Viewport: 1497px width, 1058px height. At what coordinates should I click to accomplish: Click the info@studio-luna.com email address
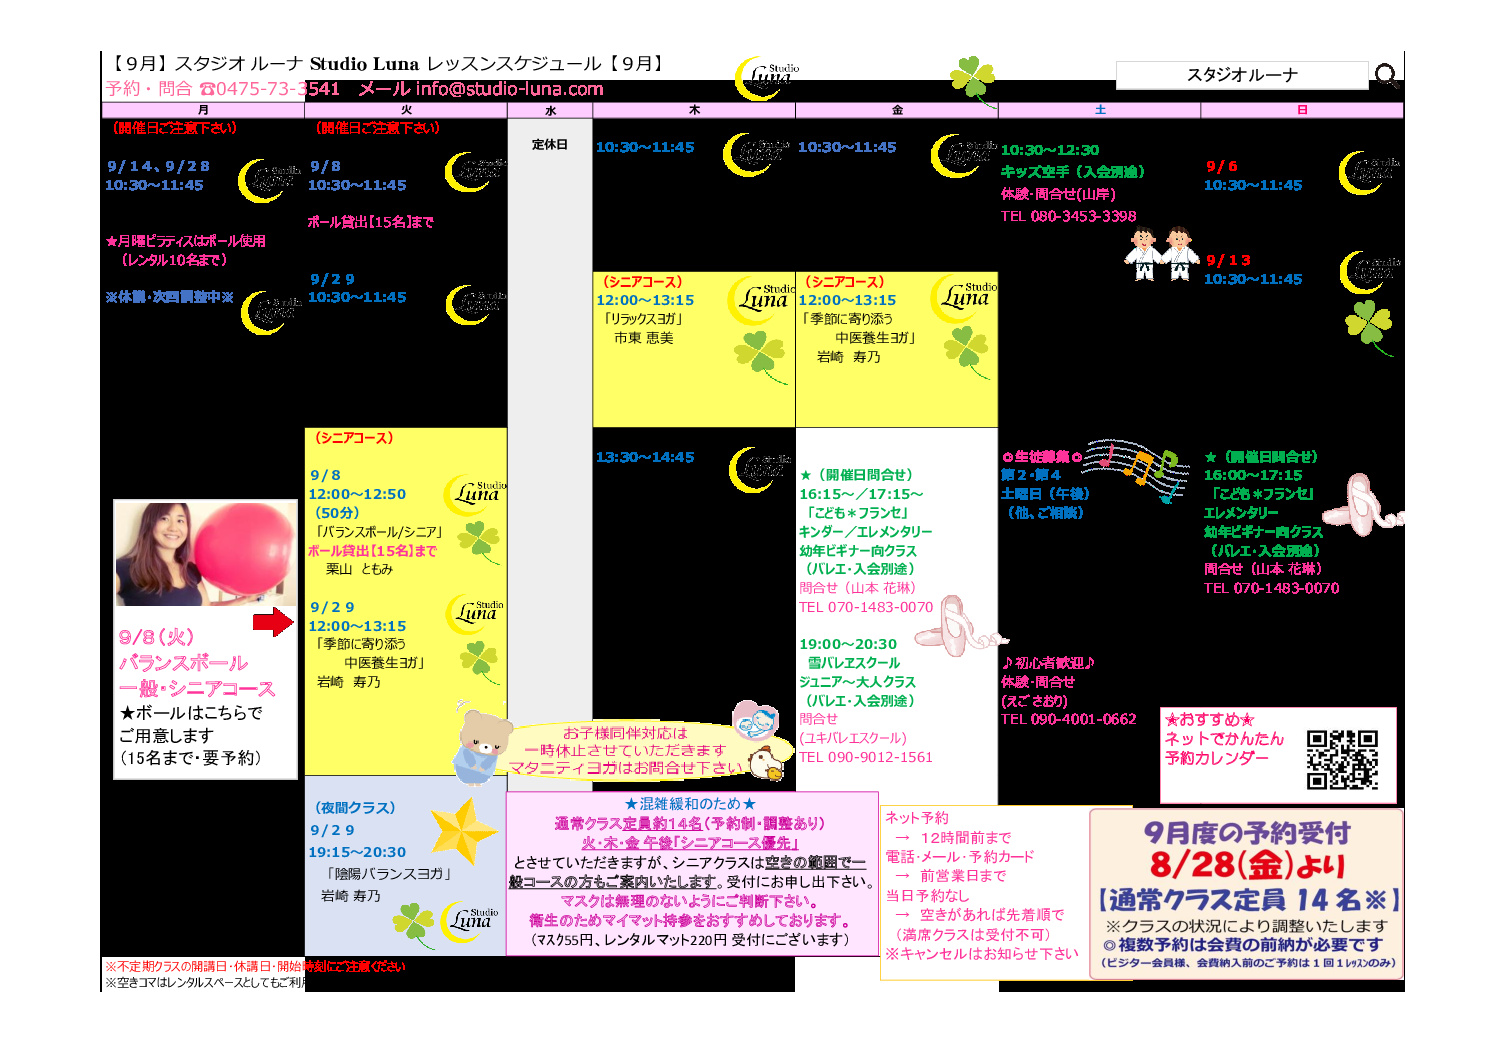point(509,89)
